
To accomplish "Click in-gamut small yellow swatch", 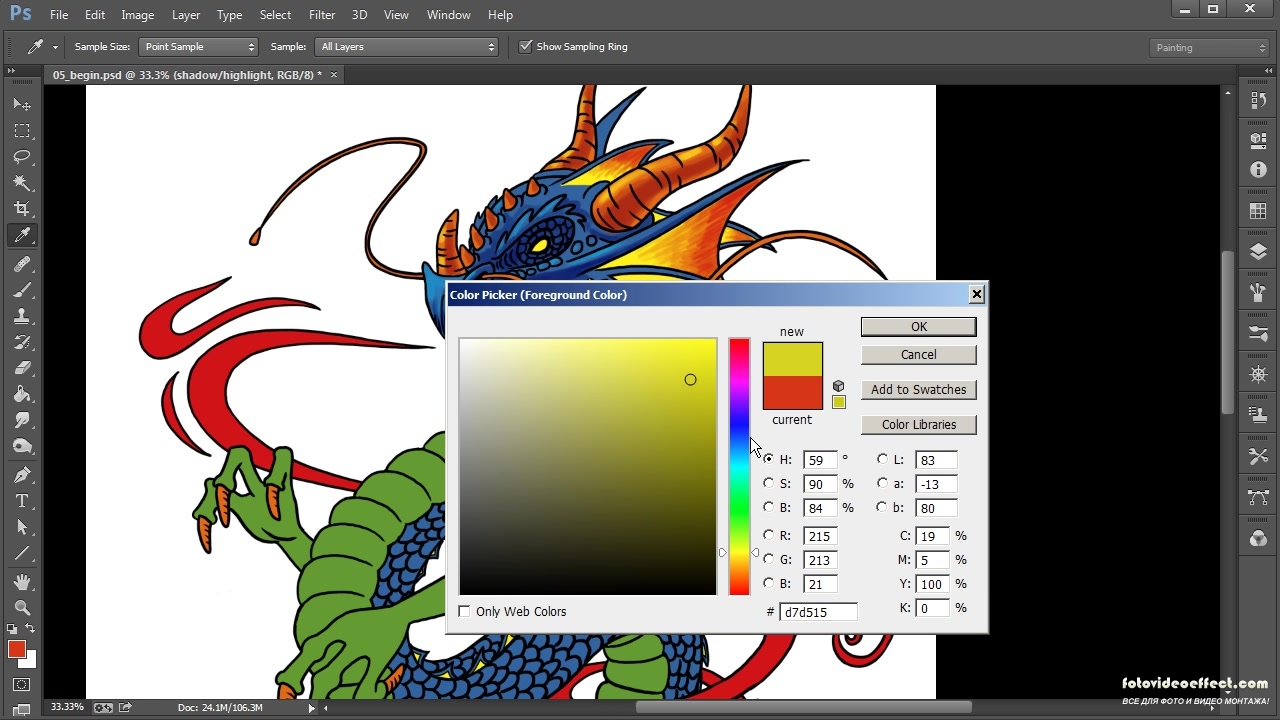I will pyautogui.click(x=839, y=402).
